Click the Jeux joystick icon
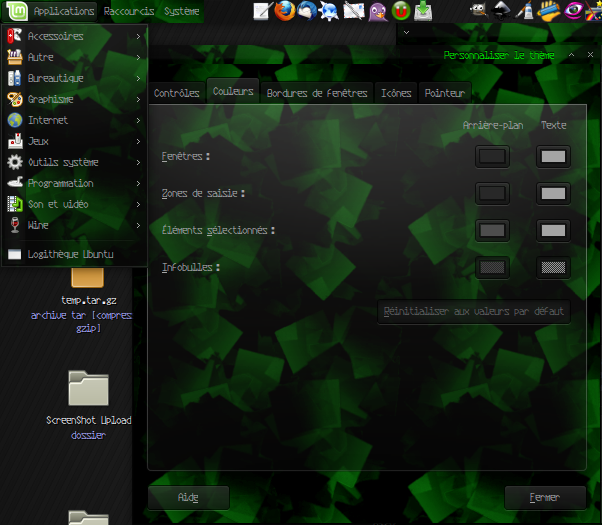 tap(15, 141)
